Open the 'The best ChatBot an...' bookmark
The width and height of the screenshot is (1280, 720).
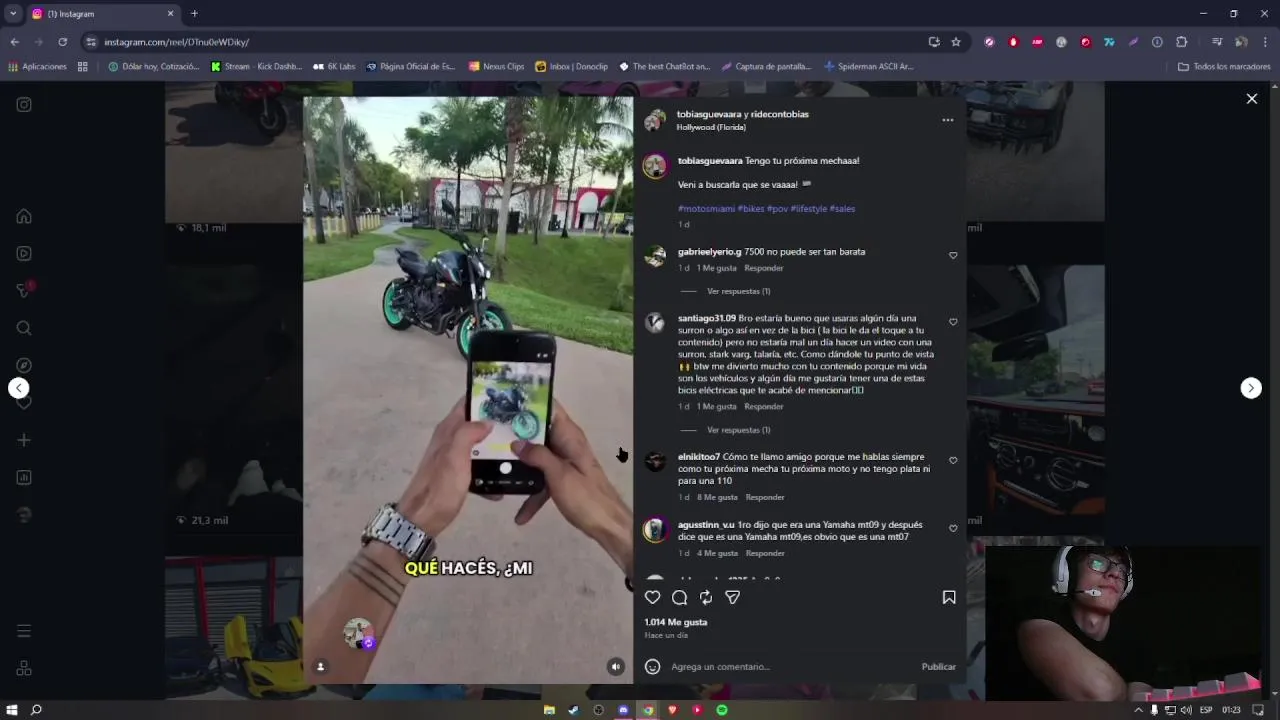(664, 67)
